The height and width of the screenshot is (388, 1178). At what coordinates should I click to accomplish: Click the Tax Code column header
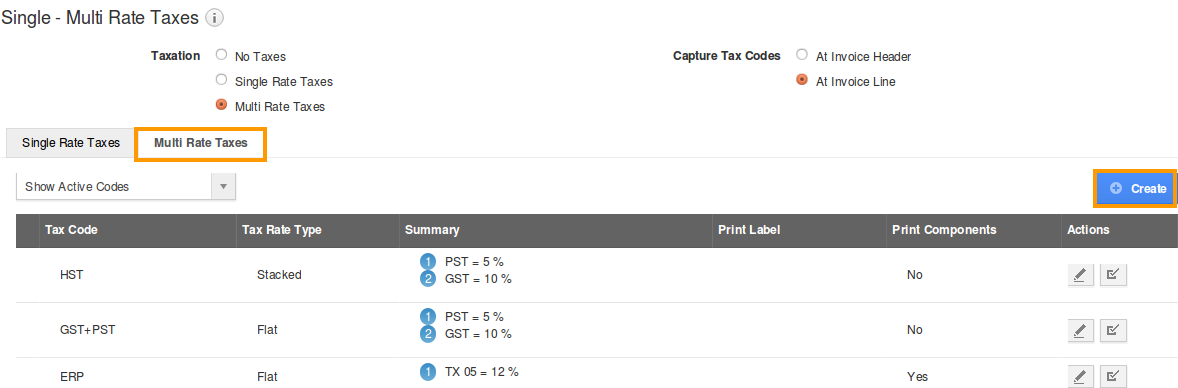pos(71,230)
